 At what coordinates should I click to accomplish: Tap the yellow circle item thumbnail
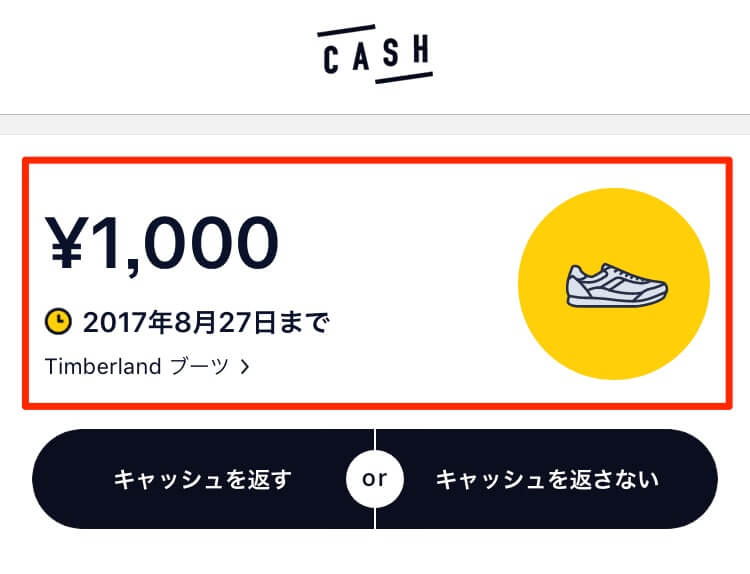click(614, 284)
